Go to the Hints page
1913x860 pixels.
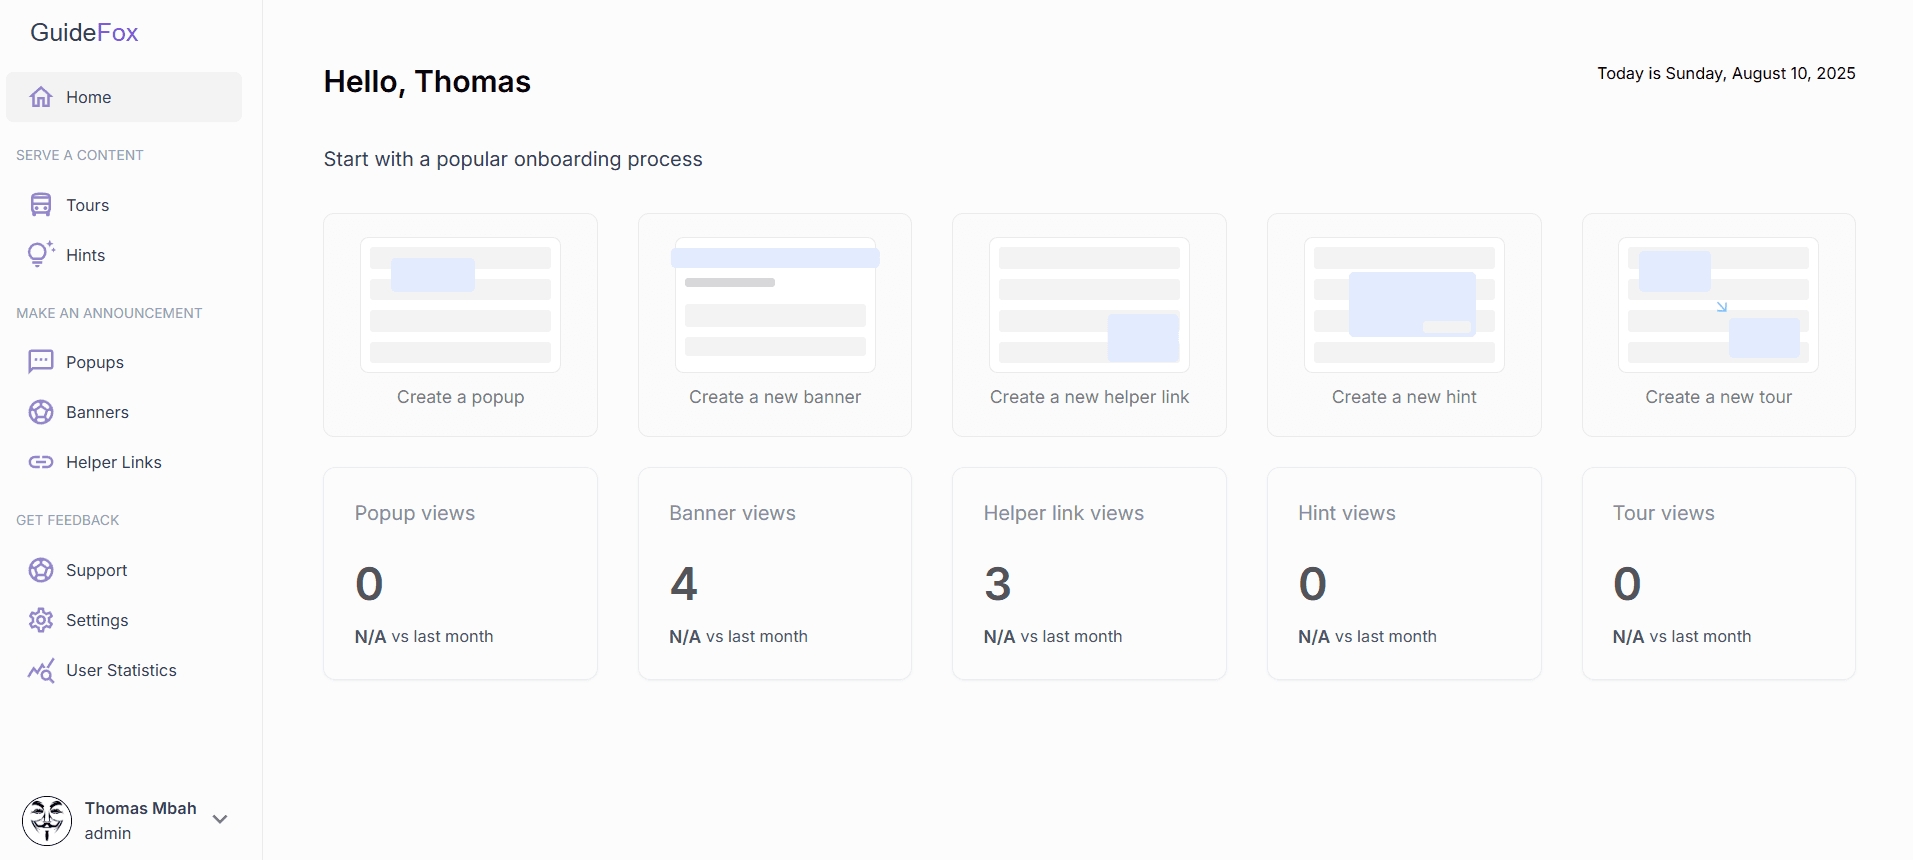(x=124, y=255)
